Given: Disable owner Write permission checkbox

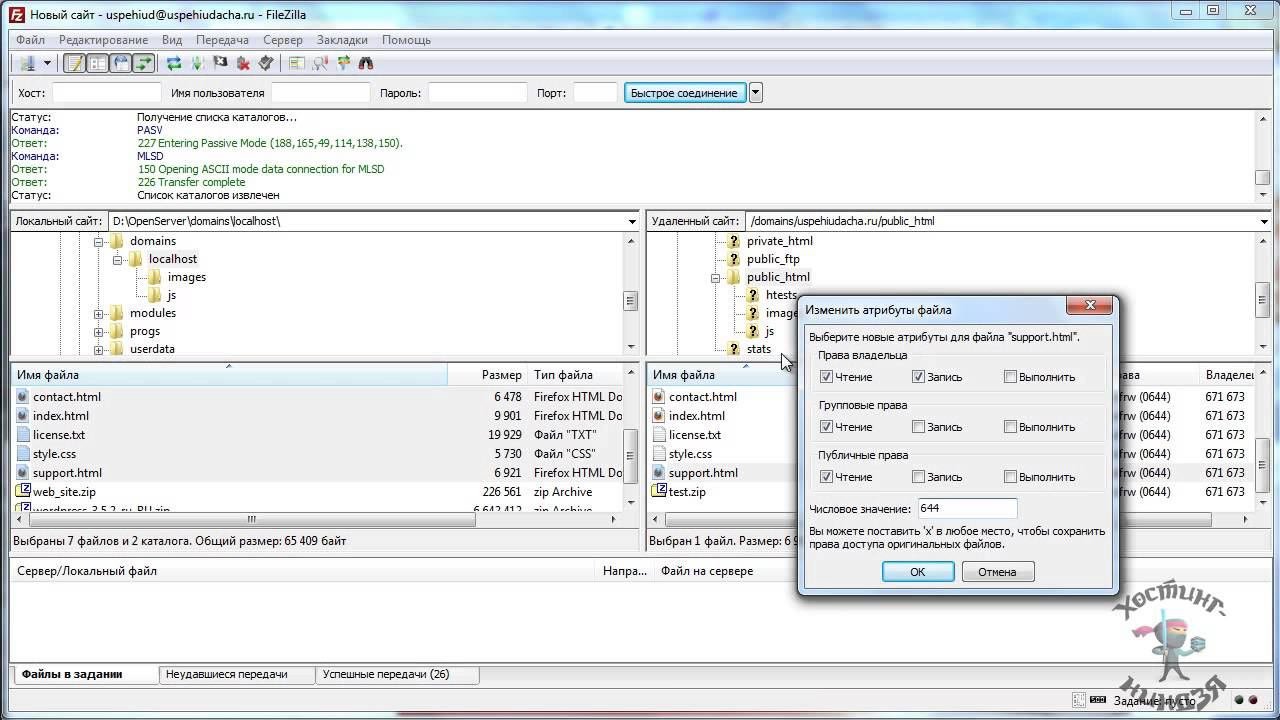Looking at the screenshot, I should coord(918,377).
